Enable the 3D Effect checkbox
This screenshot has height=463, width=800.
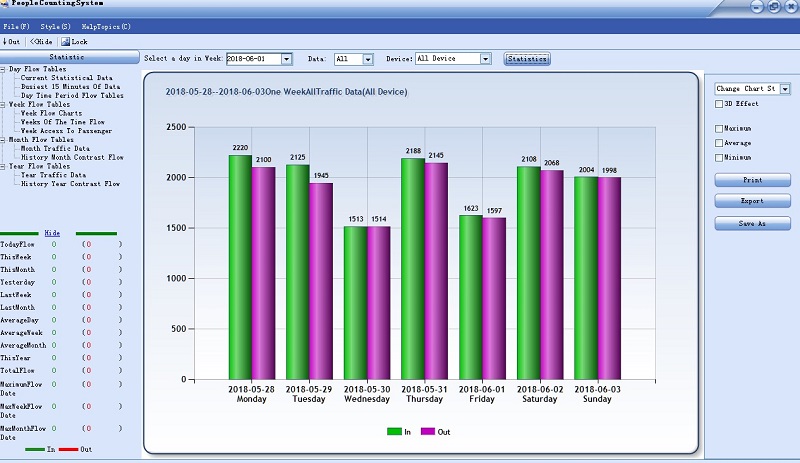[719, 104]
